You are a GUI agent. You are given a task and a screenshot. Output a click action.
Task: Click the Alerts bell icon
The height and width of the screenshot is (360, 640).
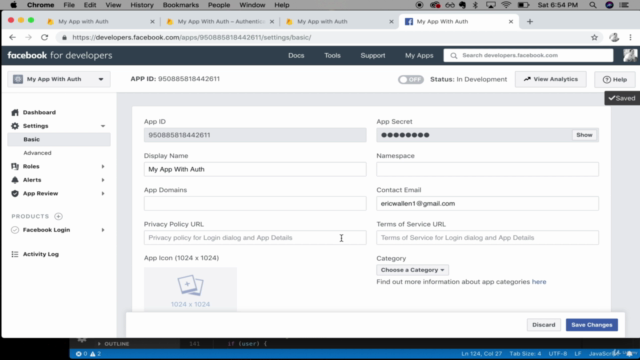pyautogui.click(x=15, y=180)
